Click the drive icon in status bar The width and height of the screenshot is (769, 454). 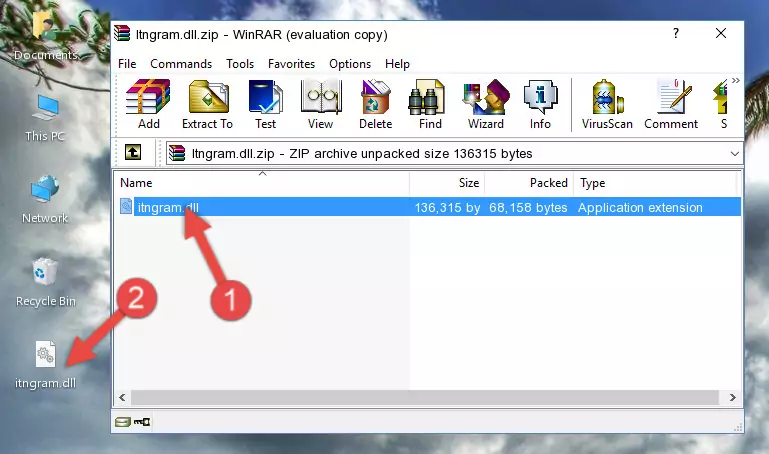coord(123,422)
